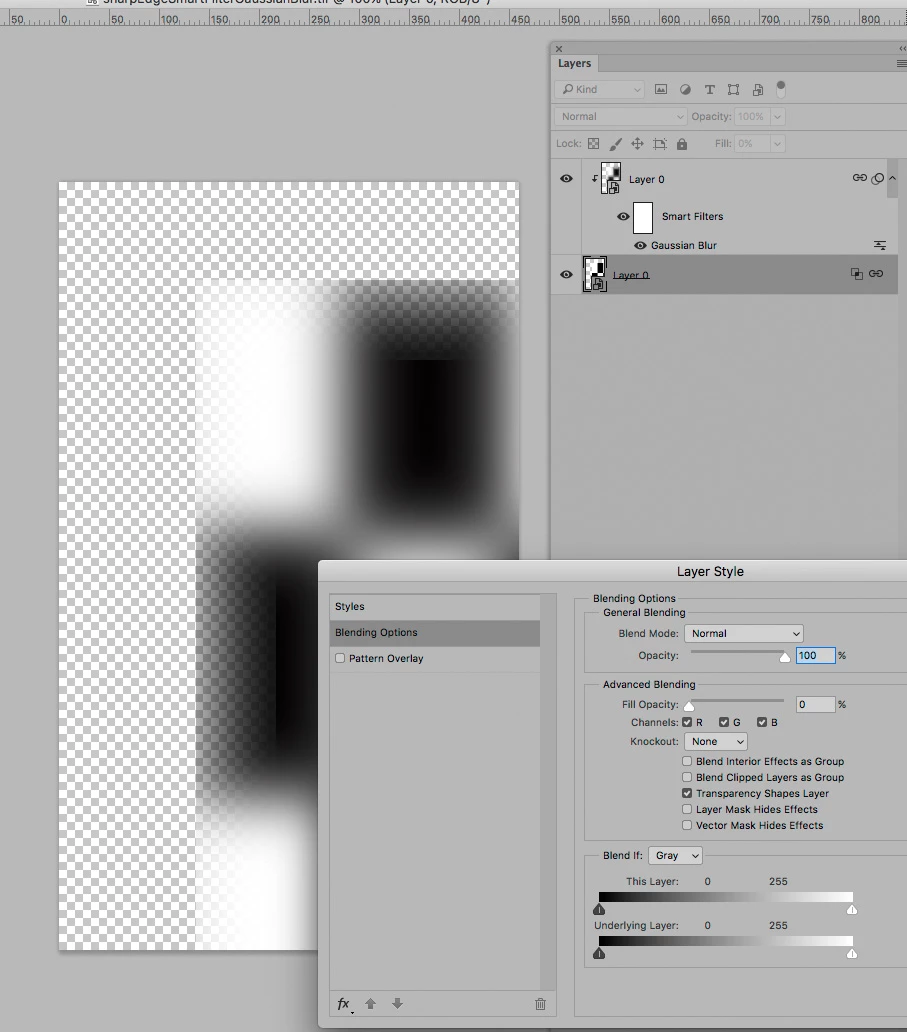This screenshot has width=907, height=1032.
Task: Click the lock position icon
Action: [637, 143]
